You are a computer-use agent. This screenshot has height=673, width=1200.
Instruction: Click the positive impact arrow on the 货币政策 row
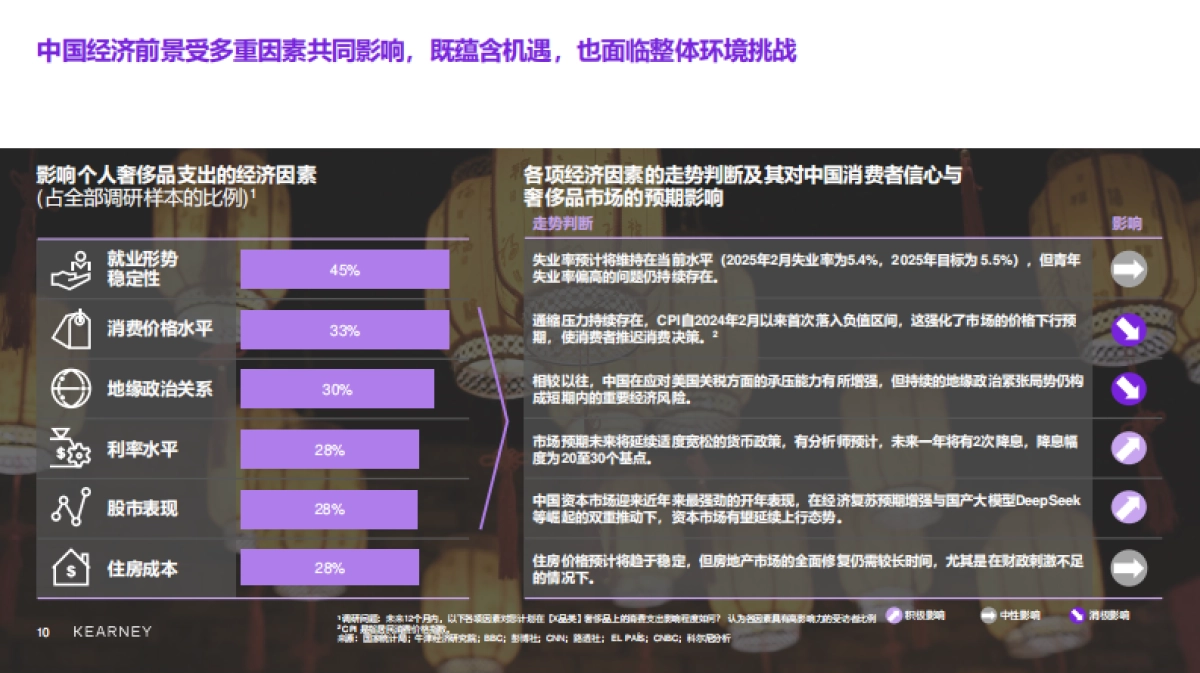coord(1129,450)
